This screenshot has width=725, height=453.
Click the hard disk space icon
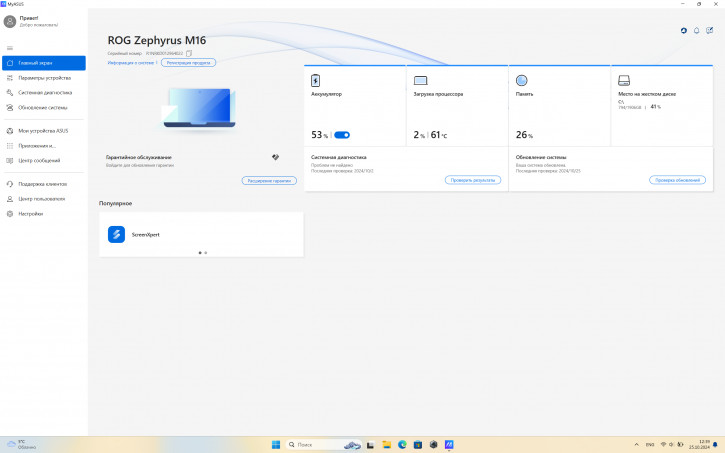point(624,80)
